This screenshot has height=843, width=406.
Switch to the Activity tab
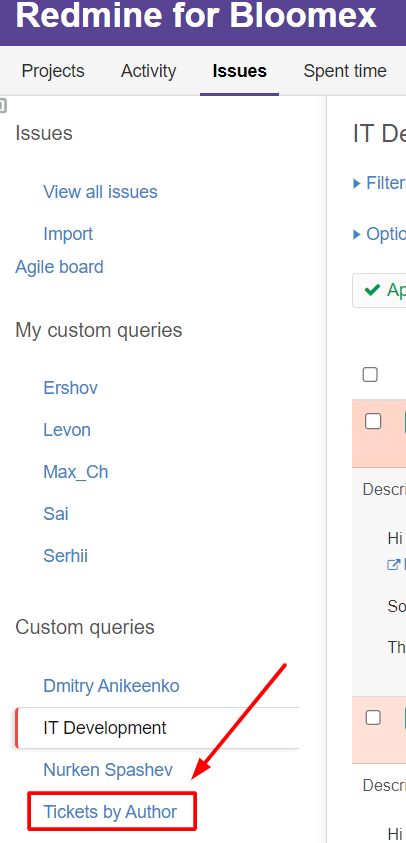click(x=148, y=71)
